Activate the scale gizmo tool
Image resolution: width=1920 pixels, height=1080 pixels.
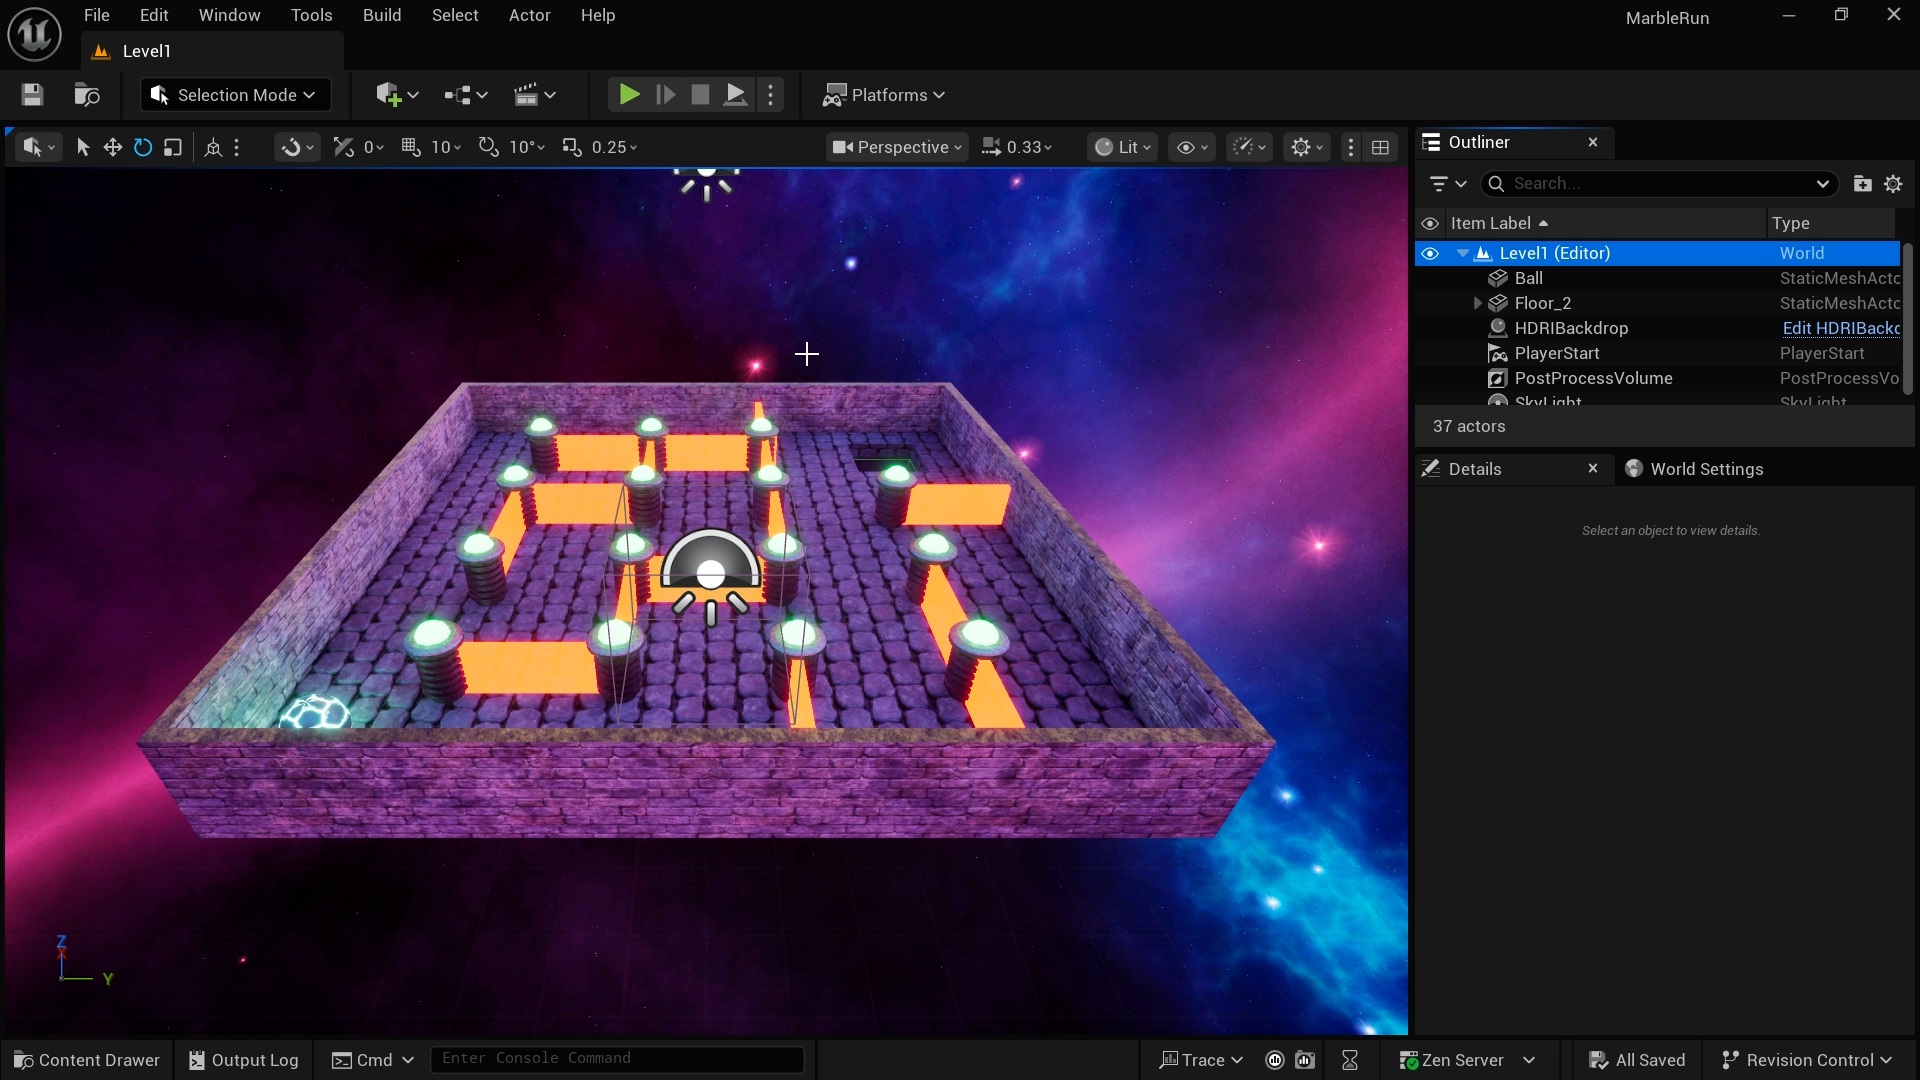coord(172,147)
